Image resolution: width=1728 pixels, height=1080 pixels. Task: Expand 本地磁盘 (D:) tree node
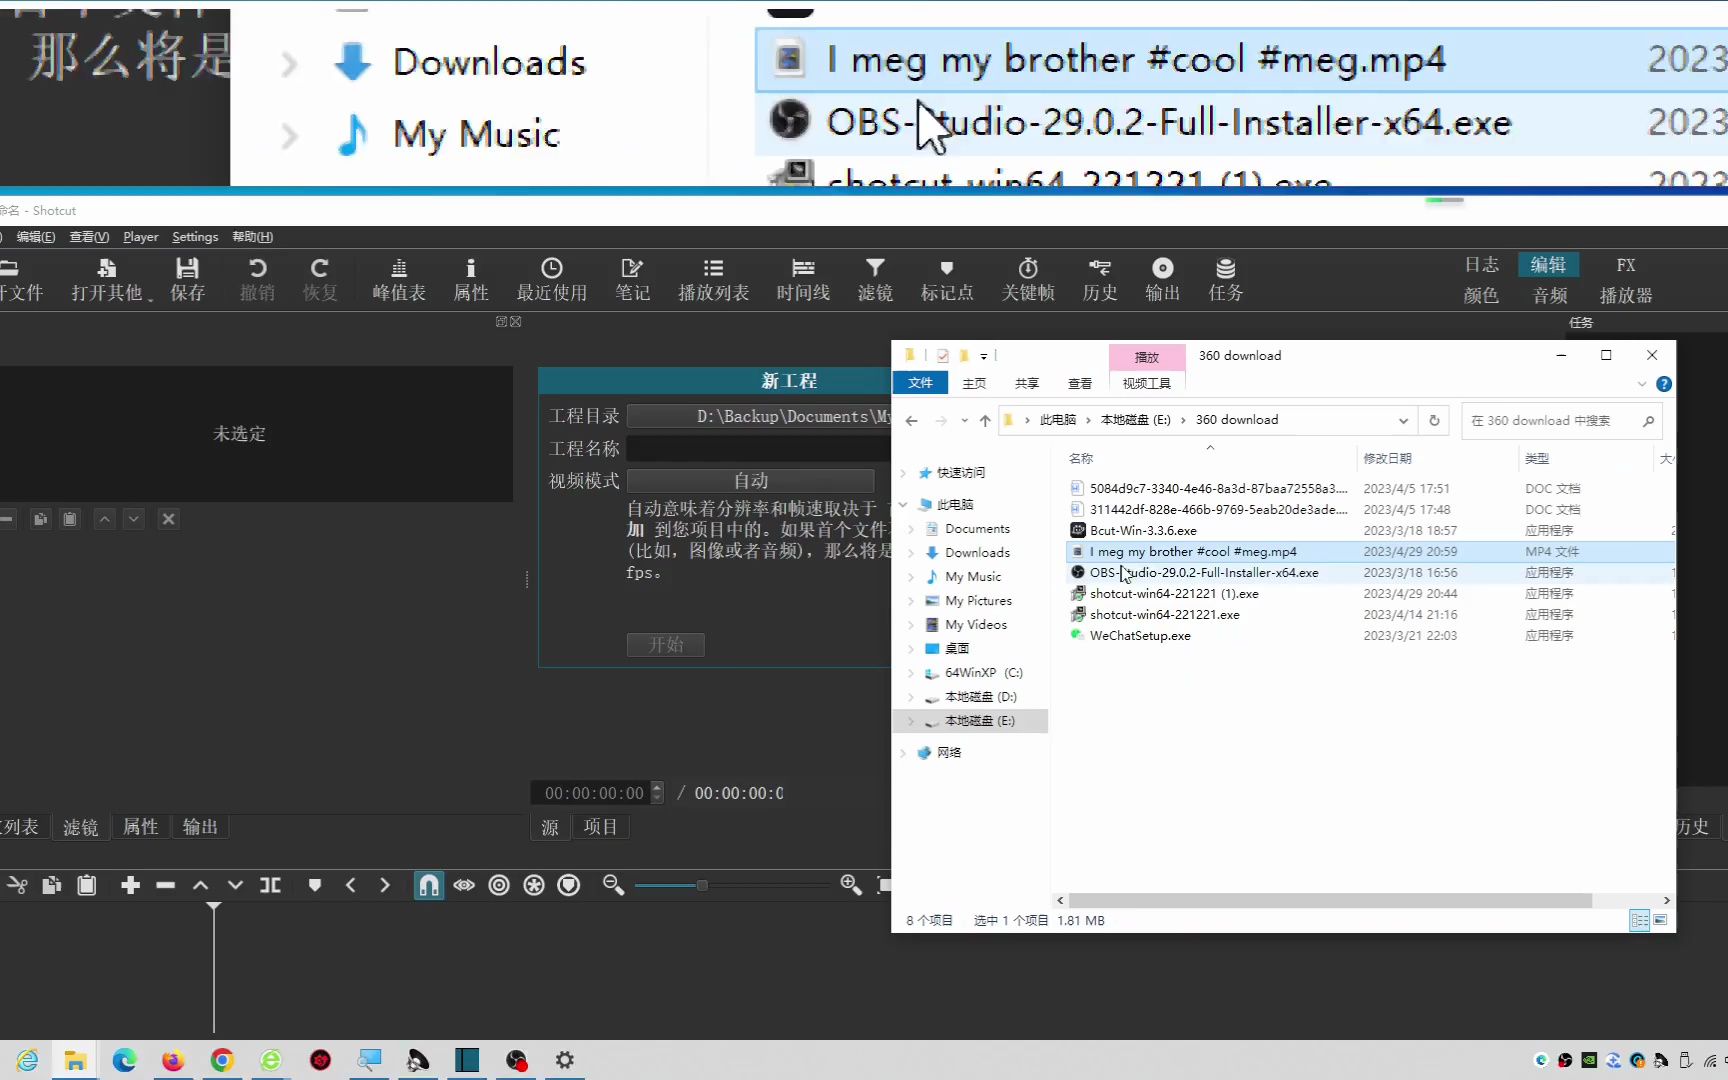click(x=911, y=697)
